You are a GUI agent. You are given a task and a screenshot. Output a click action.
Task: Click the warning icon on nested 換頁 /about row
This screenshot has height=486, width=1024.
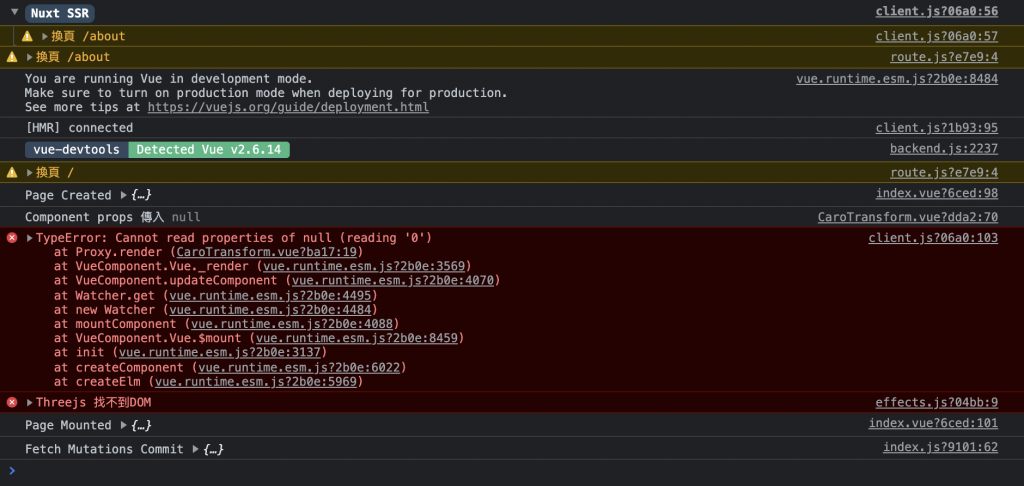coord(27,36)
